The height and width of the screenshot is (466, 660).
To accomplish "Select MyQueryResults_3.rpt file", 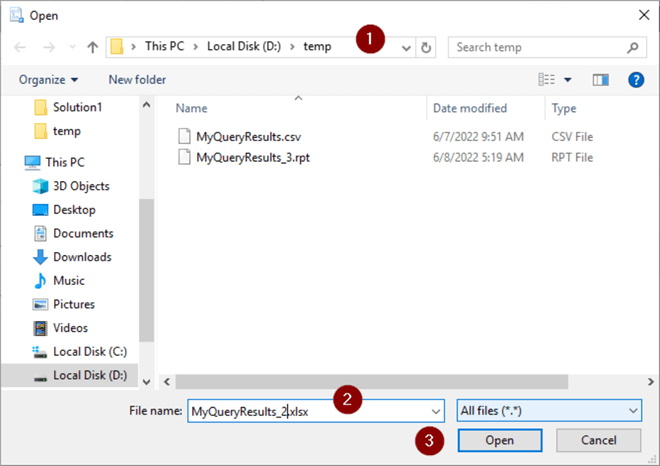I will pos(253,157).
